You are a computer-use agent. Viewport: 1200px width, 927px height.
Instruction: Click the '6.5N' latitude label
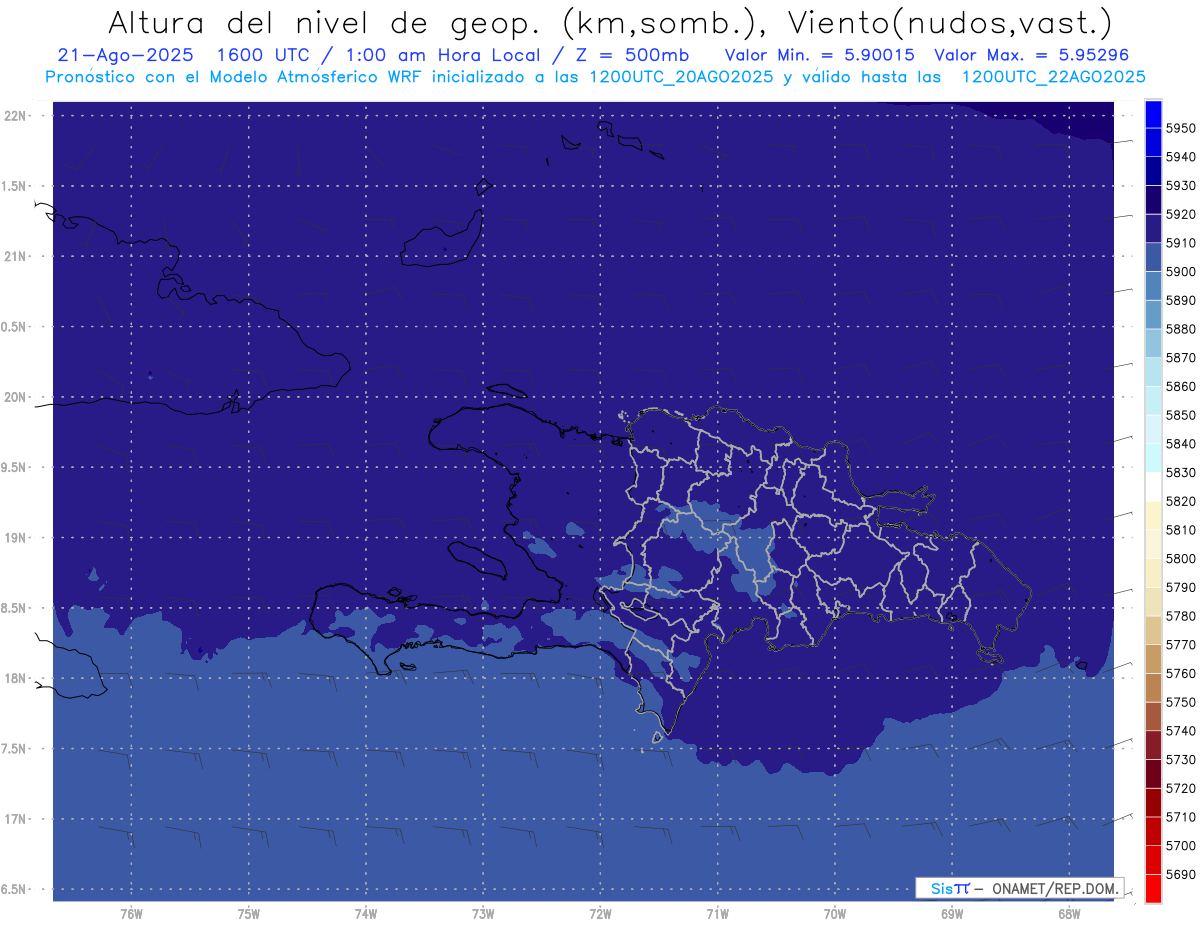[x=15, y=889]
